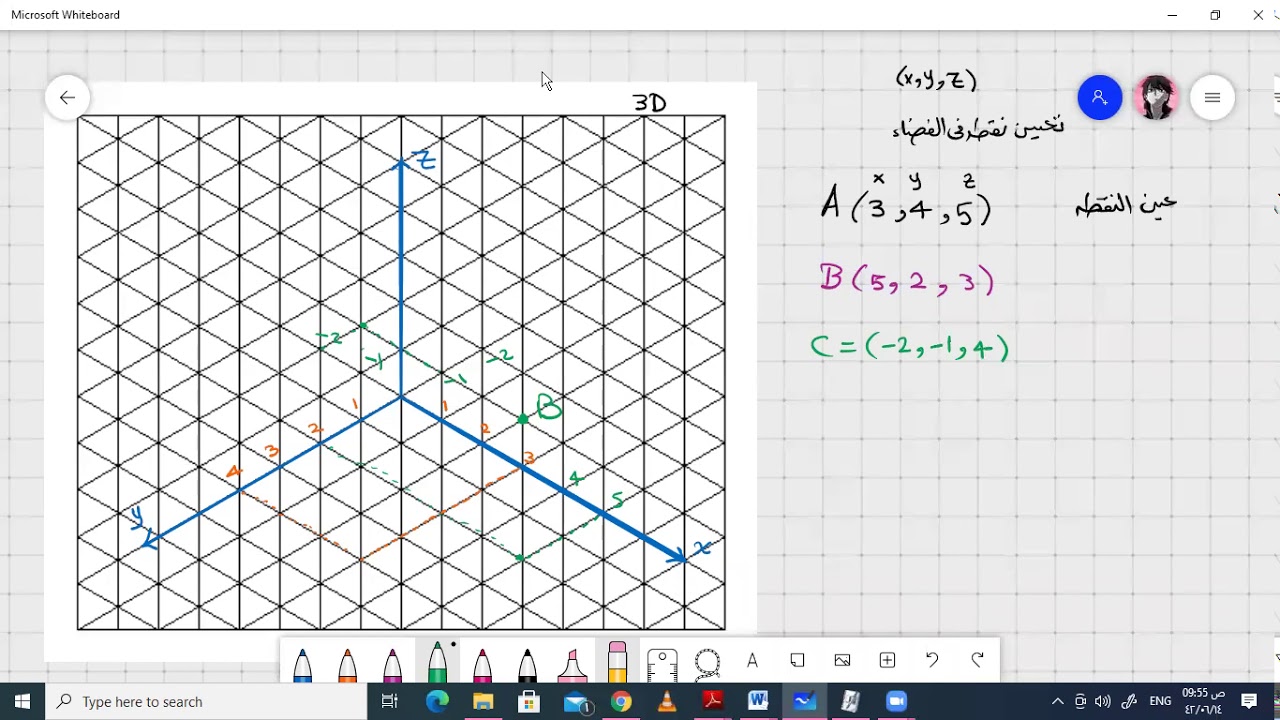Image resolution: width=1280 pixels, height=720 pixels.
Task: Switch to Zoom on the taskbar
Action: tap(896, 701)
